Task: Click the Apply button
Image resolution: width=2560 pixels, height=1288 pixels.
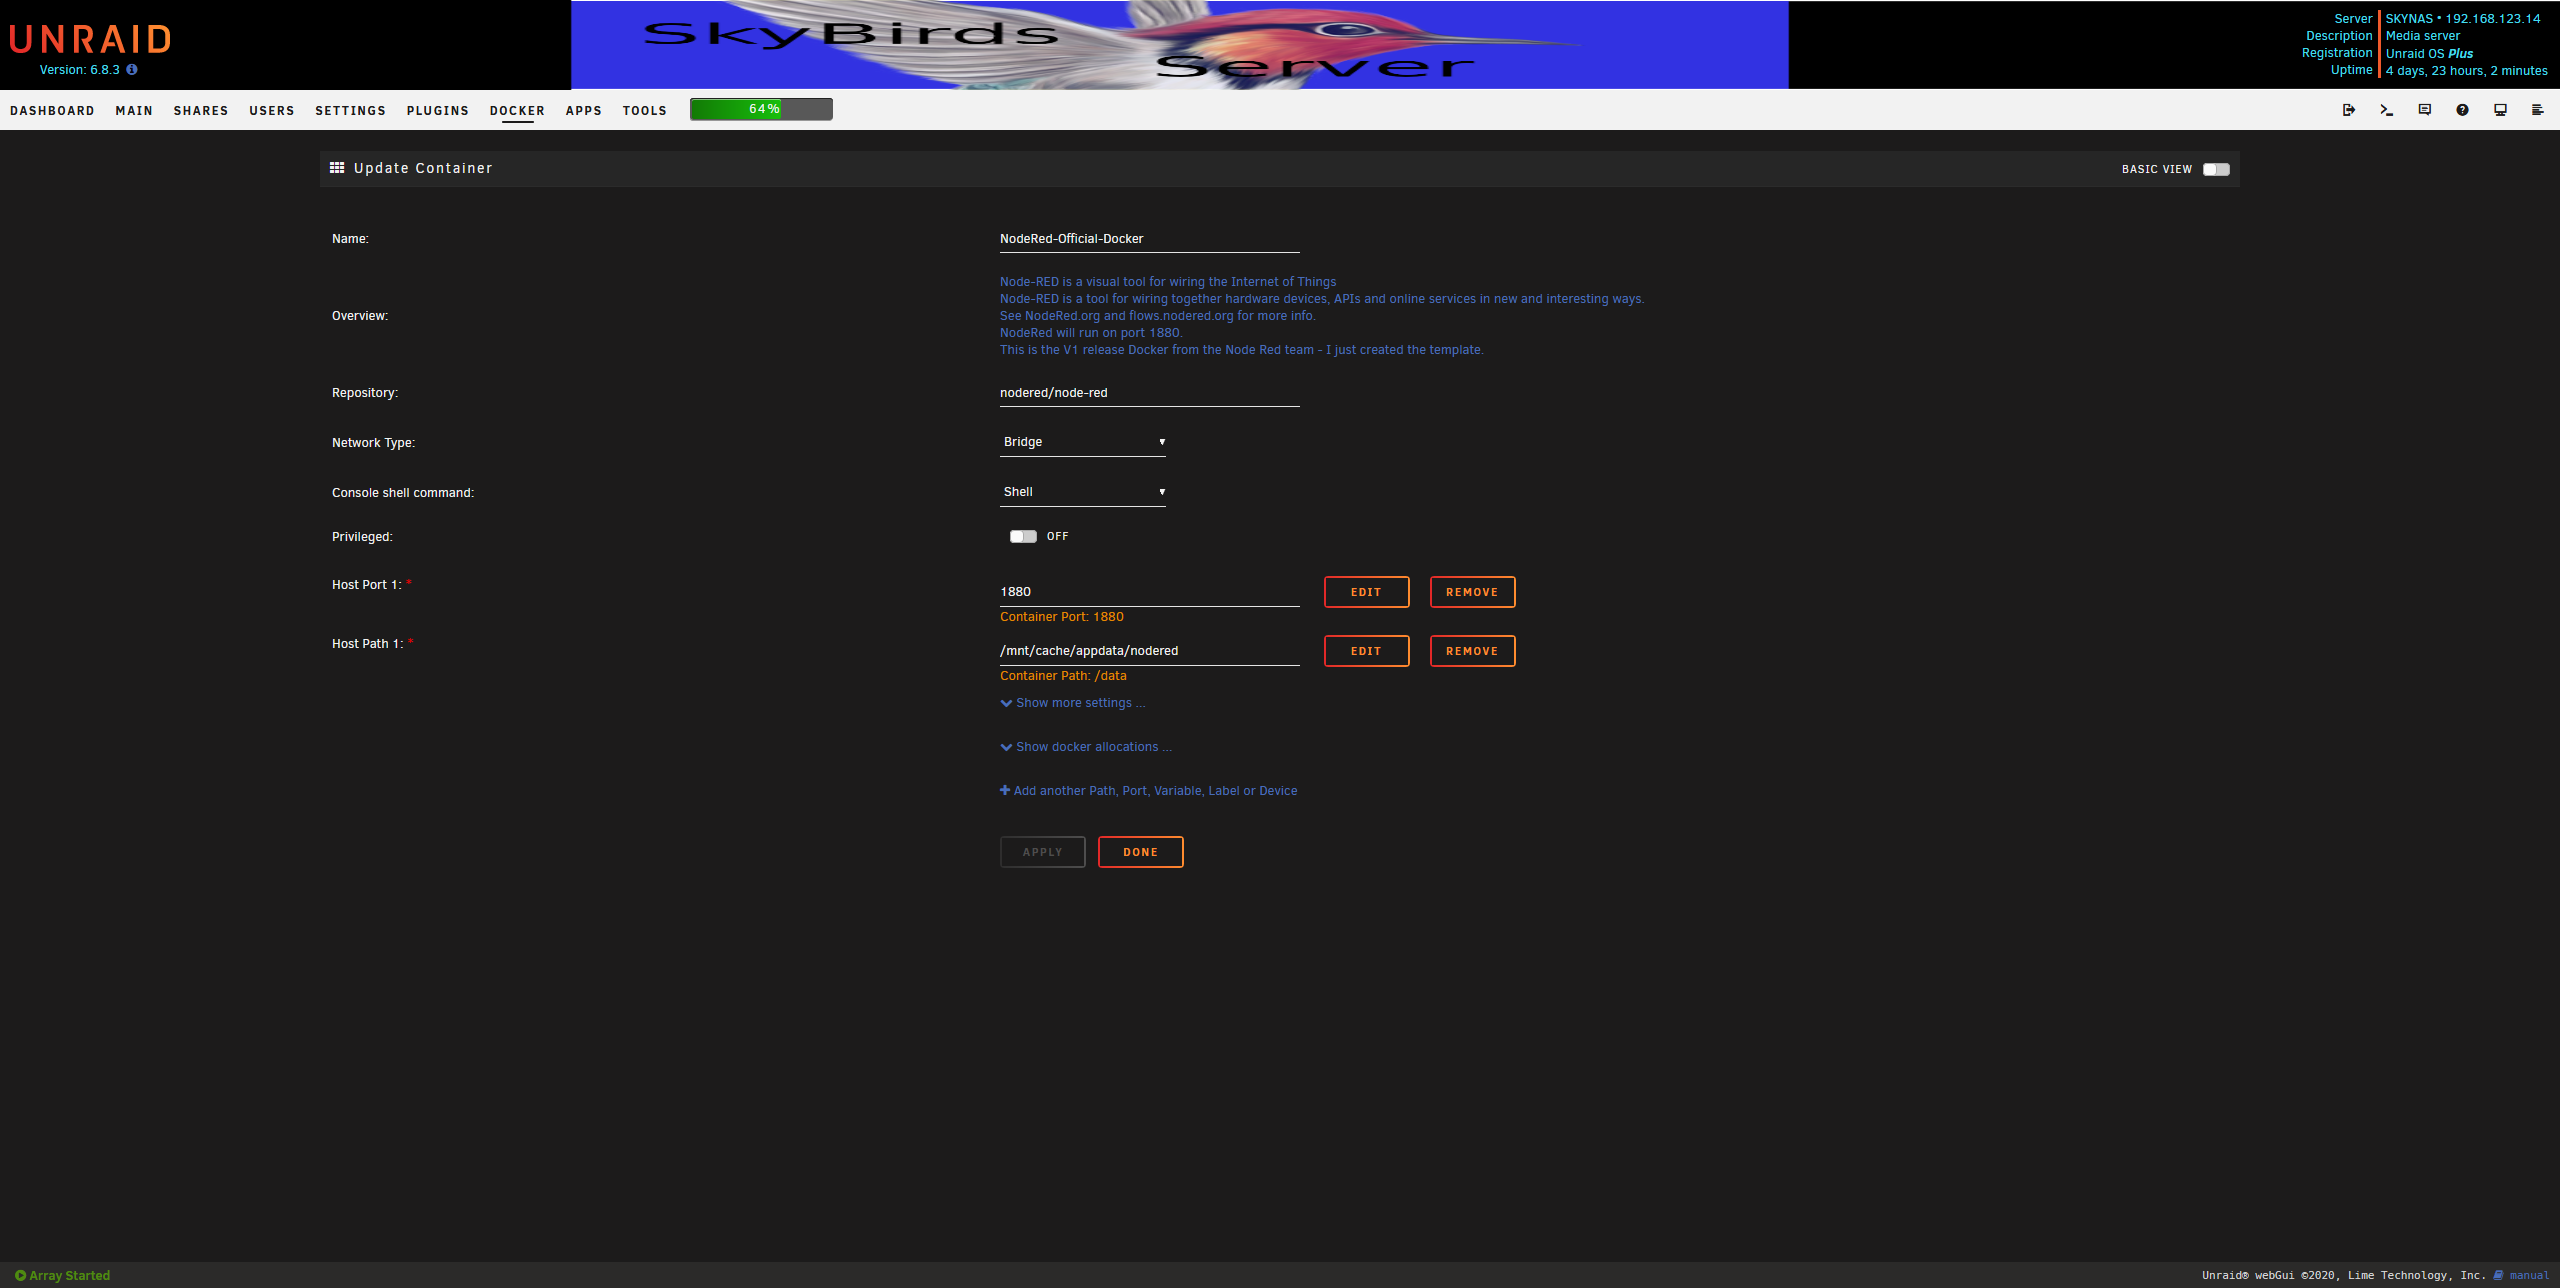Action: [x=1042, y=852]
